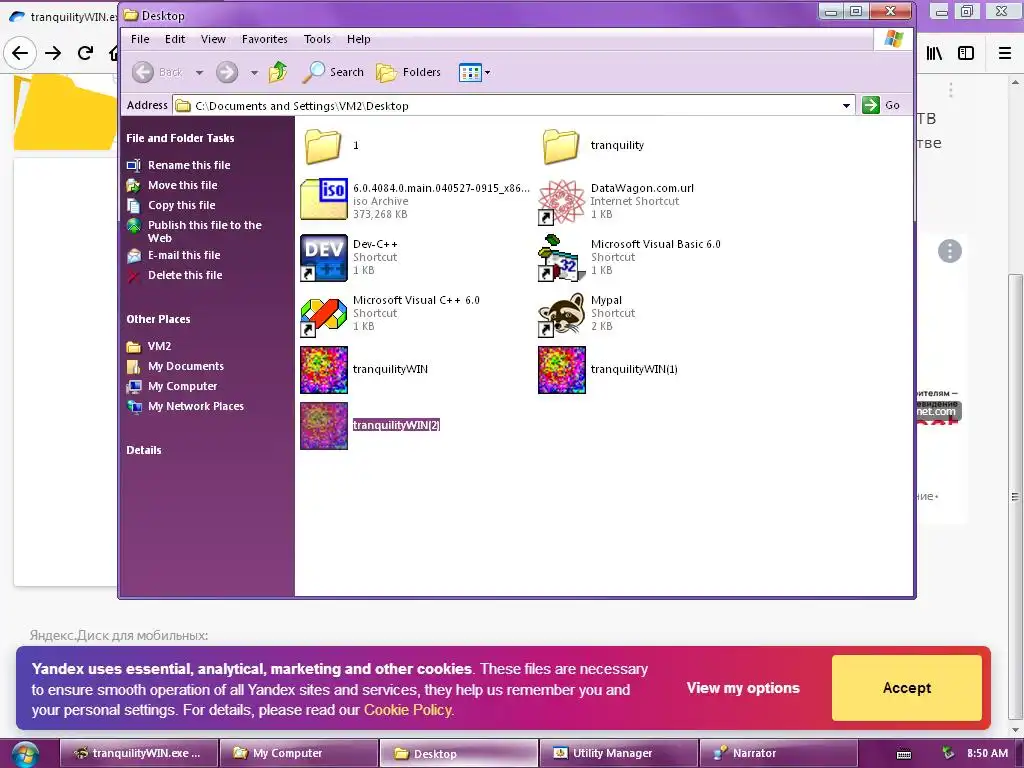Click the round three-dot button on web page

[x=950, y=251]
